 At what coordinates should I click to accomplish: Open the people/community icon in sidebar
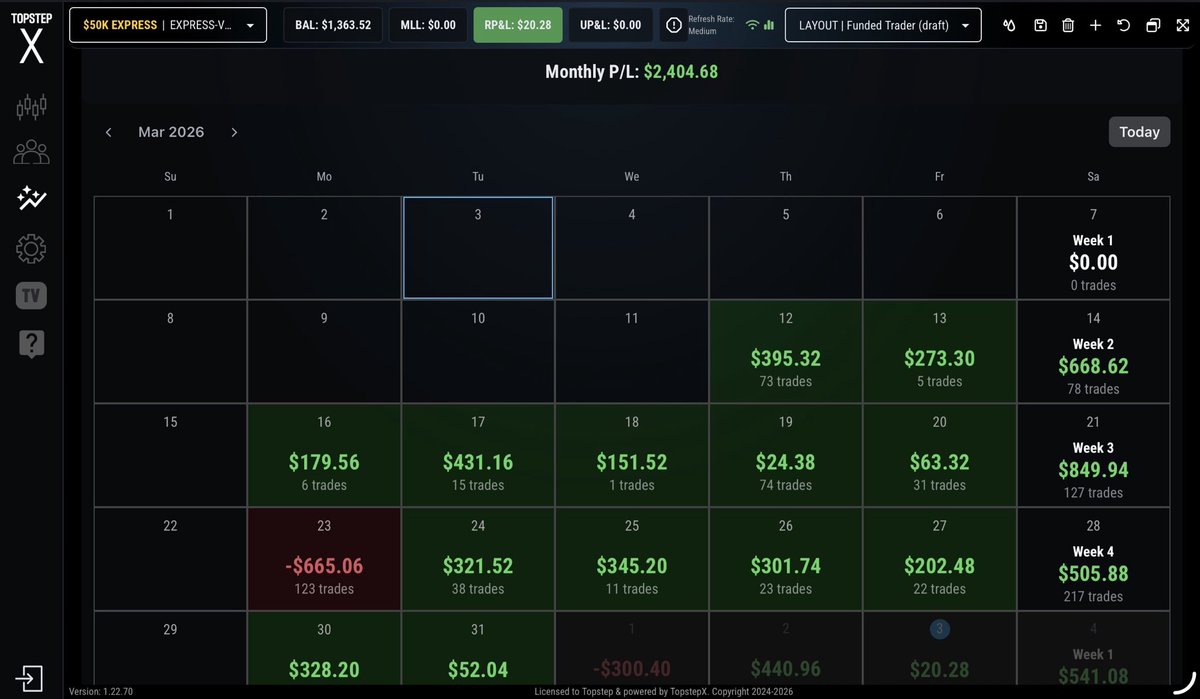32,152
